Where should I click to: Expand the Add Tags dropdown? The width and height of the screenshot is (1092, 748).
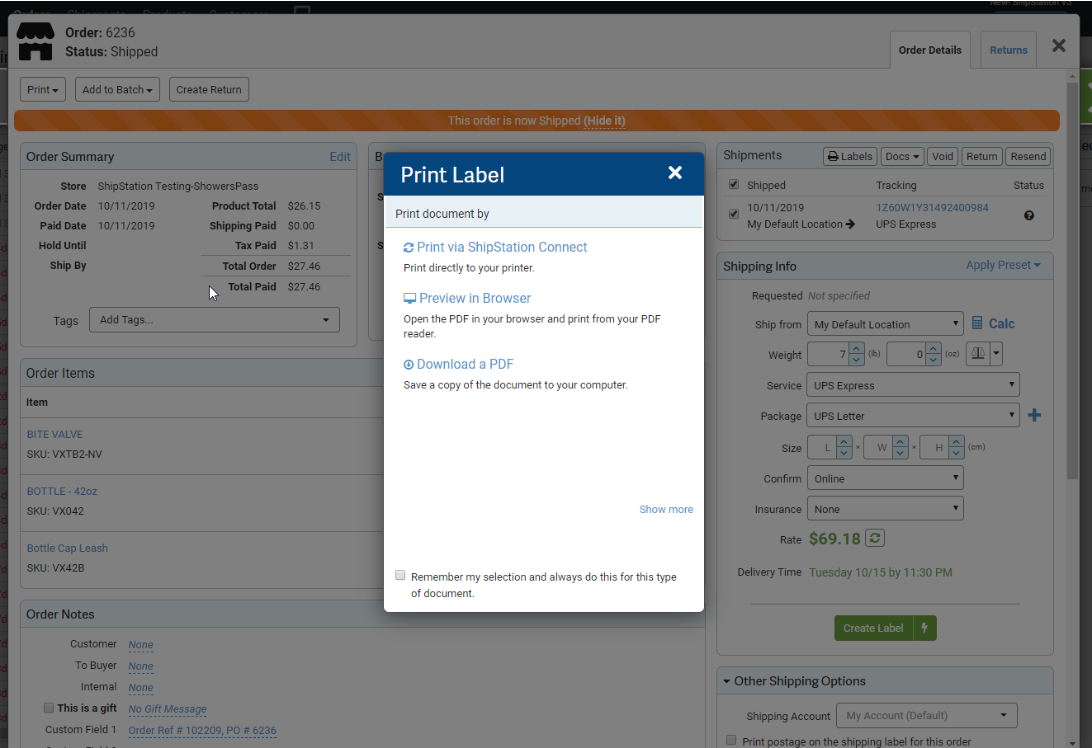[214, 320]
